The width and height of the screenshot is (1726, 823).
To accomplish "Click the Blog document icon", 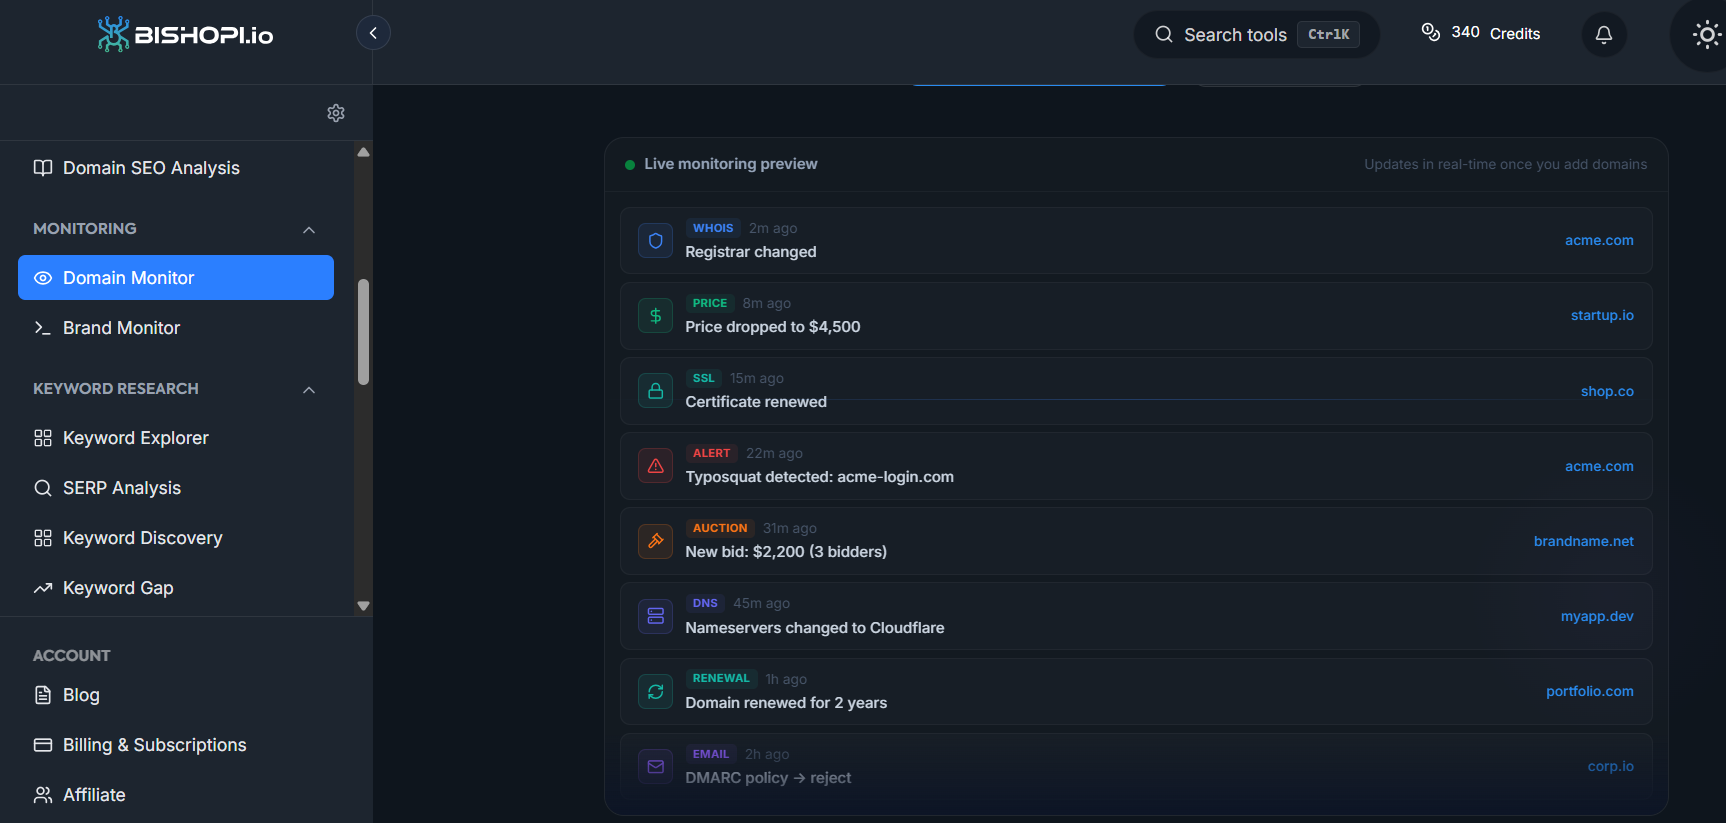I will (43, 695).
